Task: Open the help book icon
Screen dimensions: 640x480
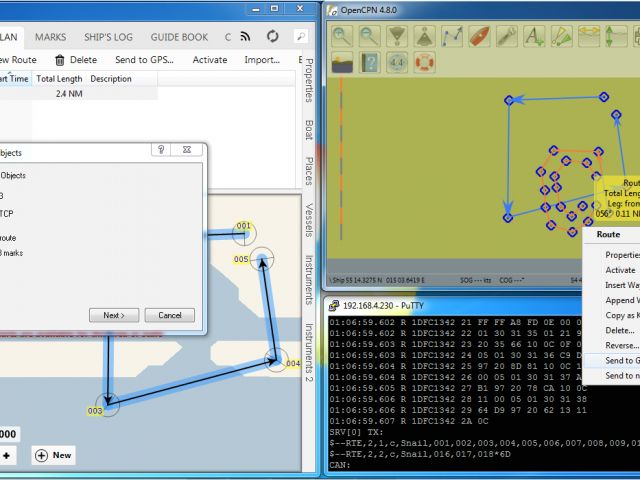Action: 370,63
